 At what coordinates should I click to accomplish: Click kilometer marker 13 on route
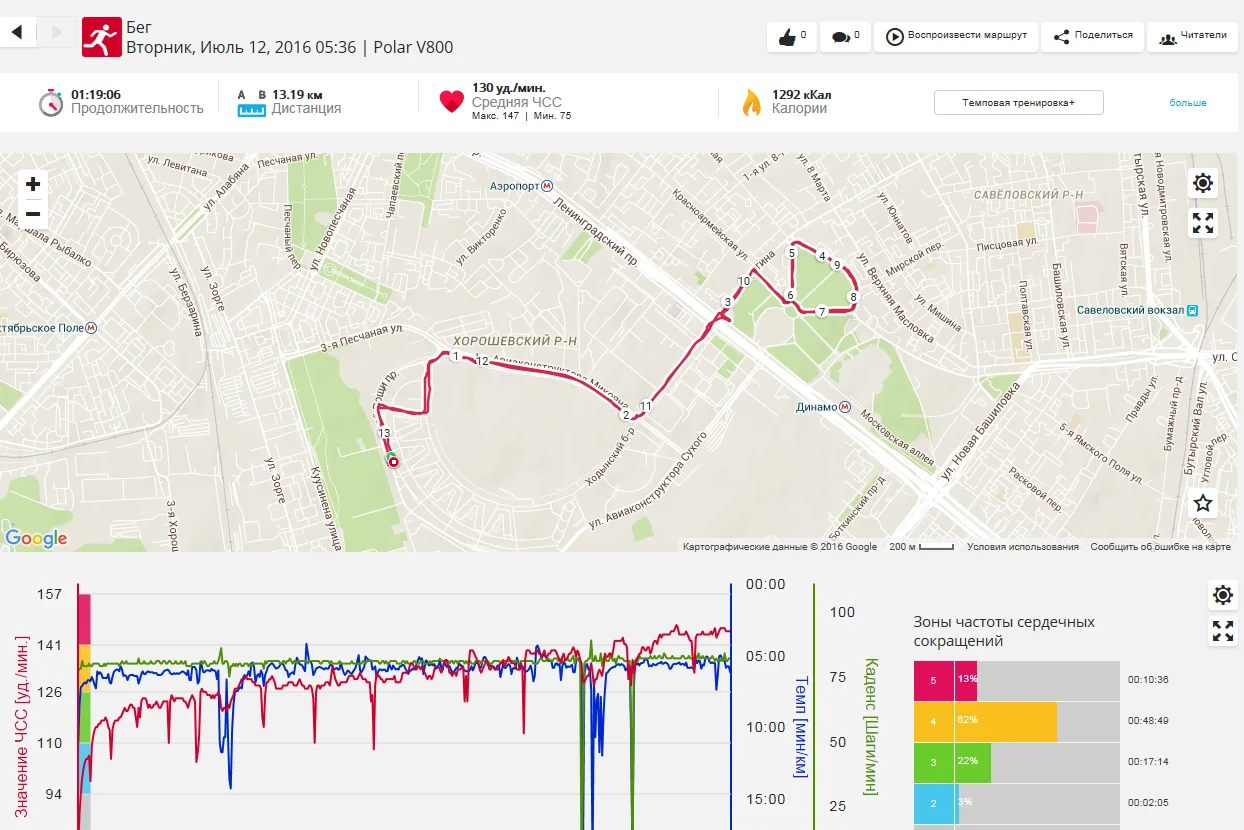[384, 433]
